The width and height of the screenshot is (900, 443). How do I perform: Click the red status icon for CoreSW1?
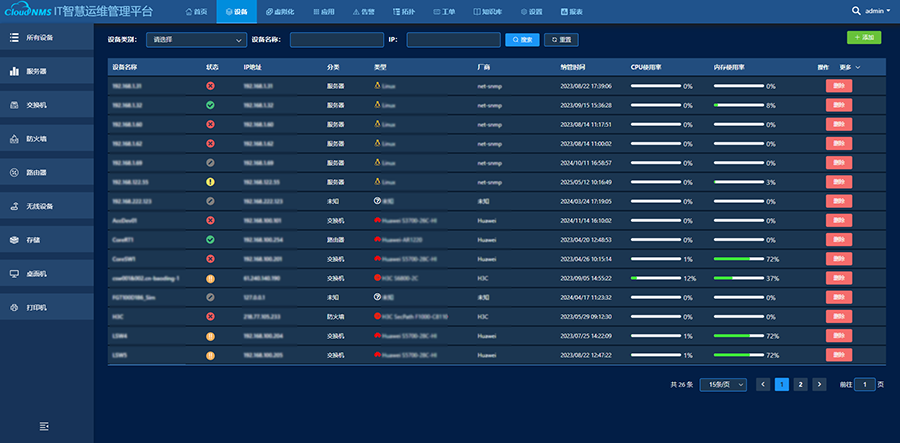click(x=210, y=259)
